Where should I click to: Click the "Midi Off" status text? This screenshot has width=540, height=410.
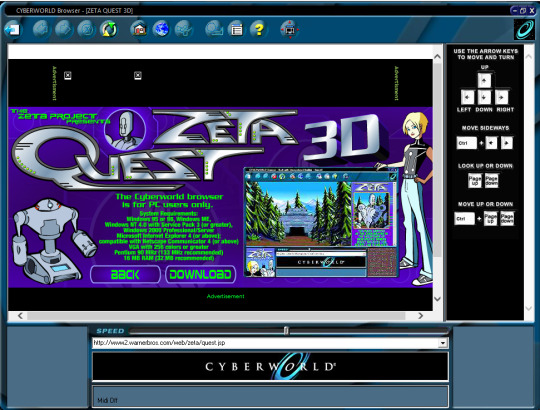107,400
